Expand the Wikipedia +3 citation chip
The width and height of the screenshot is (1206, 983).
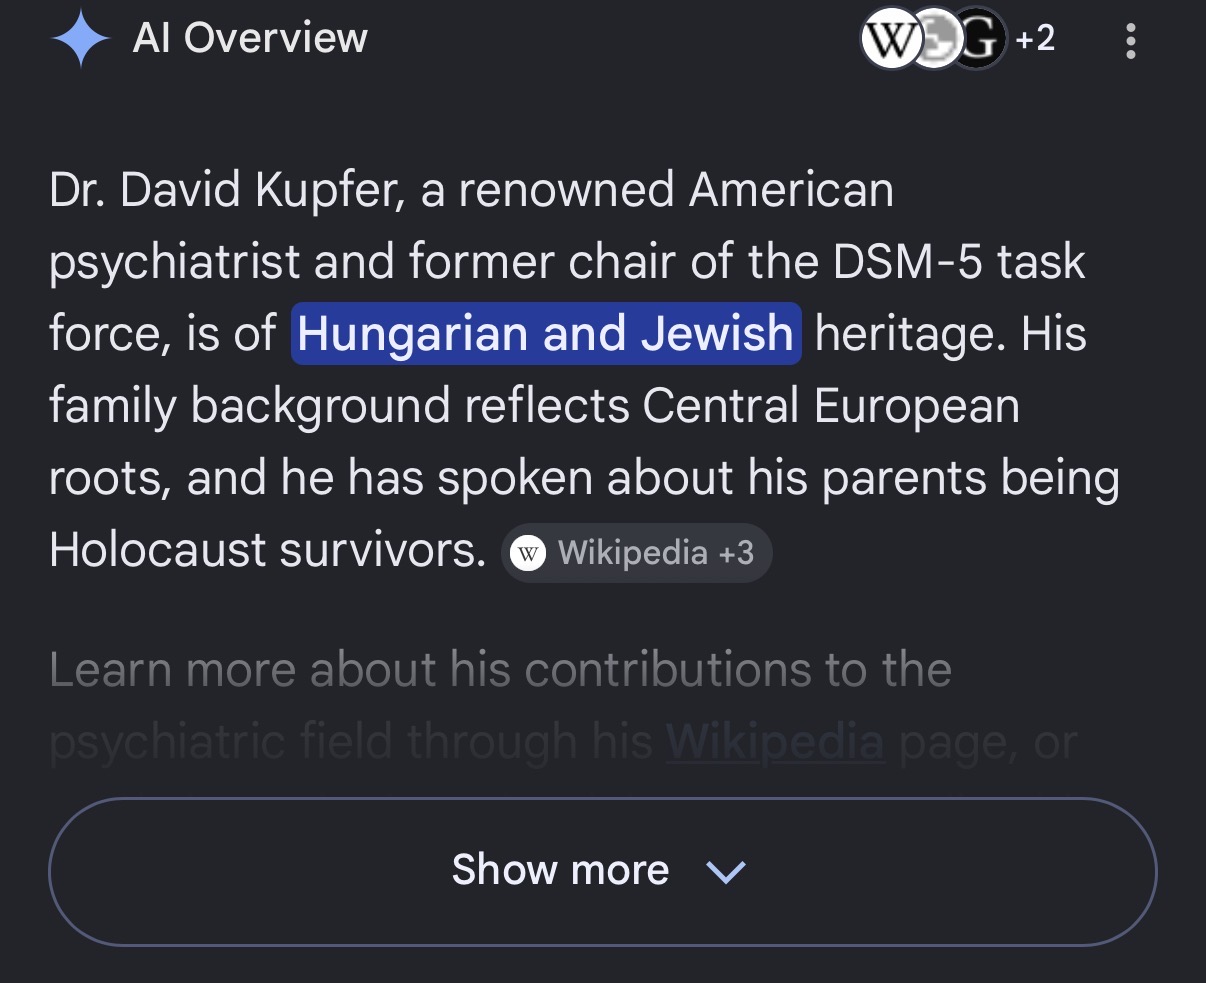point(636,553)
